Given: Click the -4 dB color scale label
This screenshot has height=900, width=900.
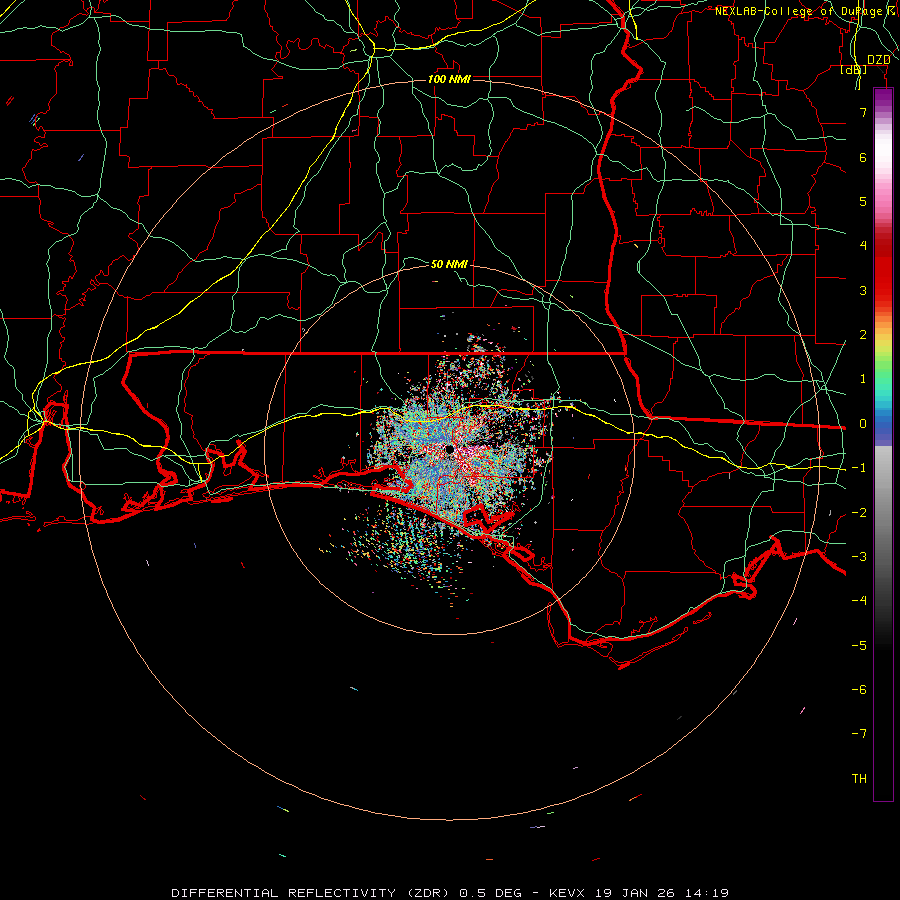Looking at the screenshot, I should (859, 601).
